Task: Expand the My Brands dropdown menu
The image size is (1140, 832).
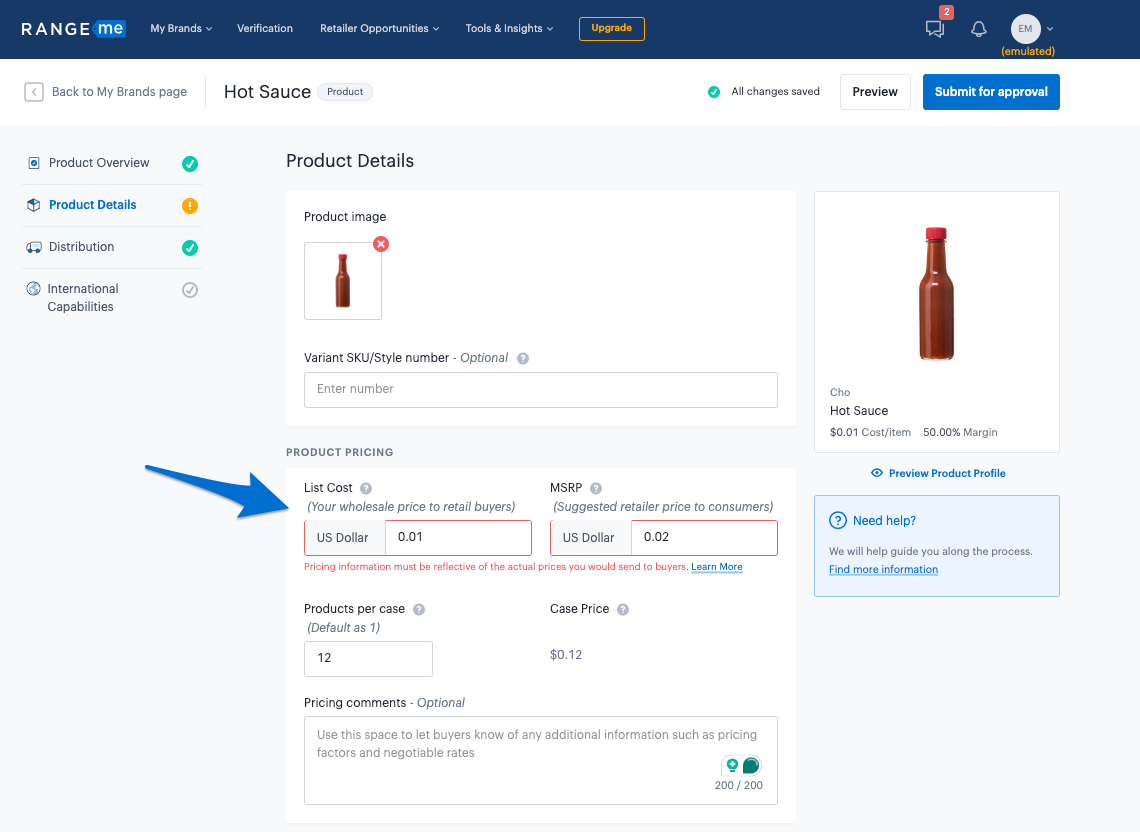Action: 181,28
